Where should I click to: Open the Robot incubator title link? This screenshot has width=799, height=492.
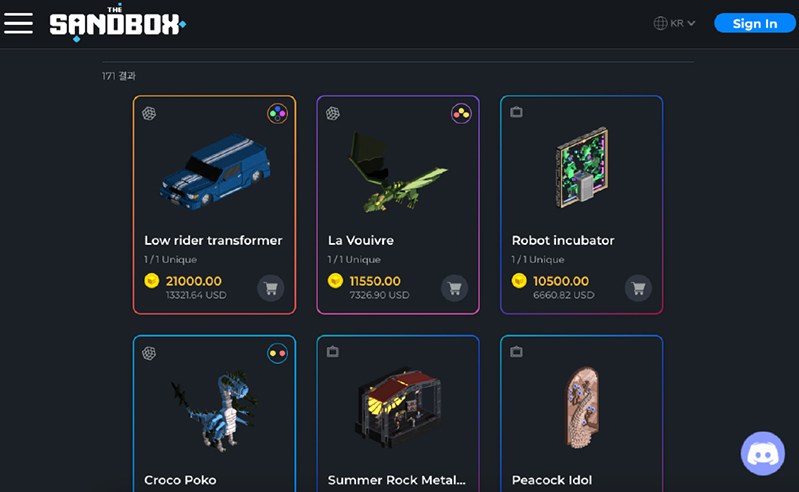tap(563, 240)
